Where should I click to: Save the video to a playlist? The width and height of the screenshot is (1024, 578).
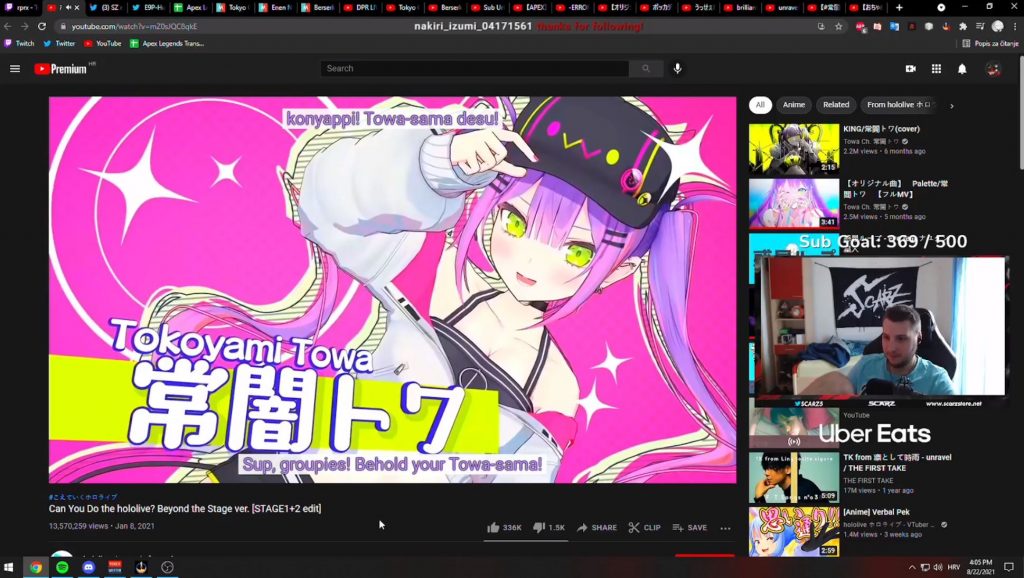coord(689,527)
